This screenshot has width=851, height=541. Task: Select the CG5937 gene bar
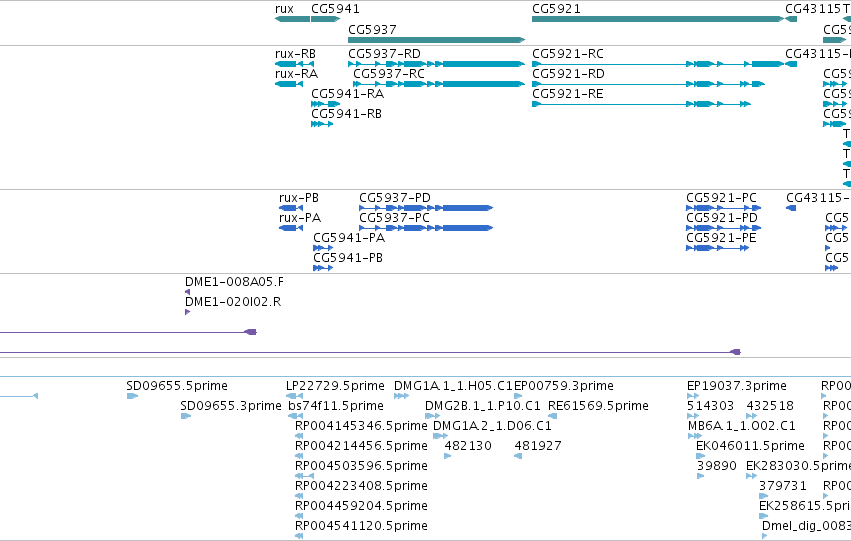tap(436, 40)
